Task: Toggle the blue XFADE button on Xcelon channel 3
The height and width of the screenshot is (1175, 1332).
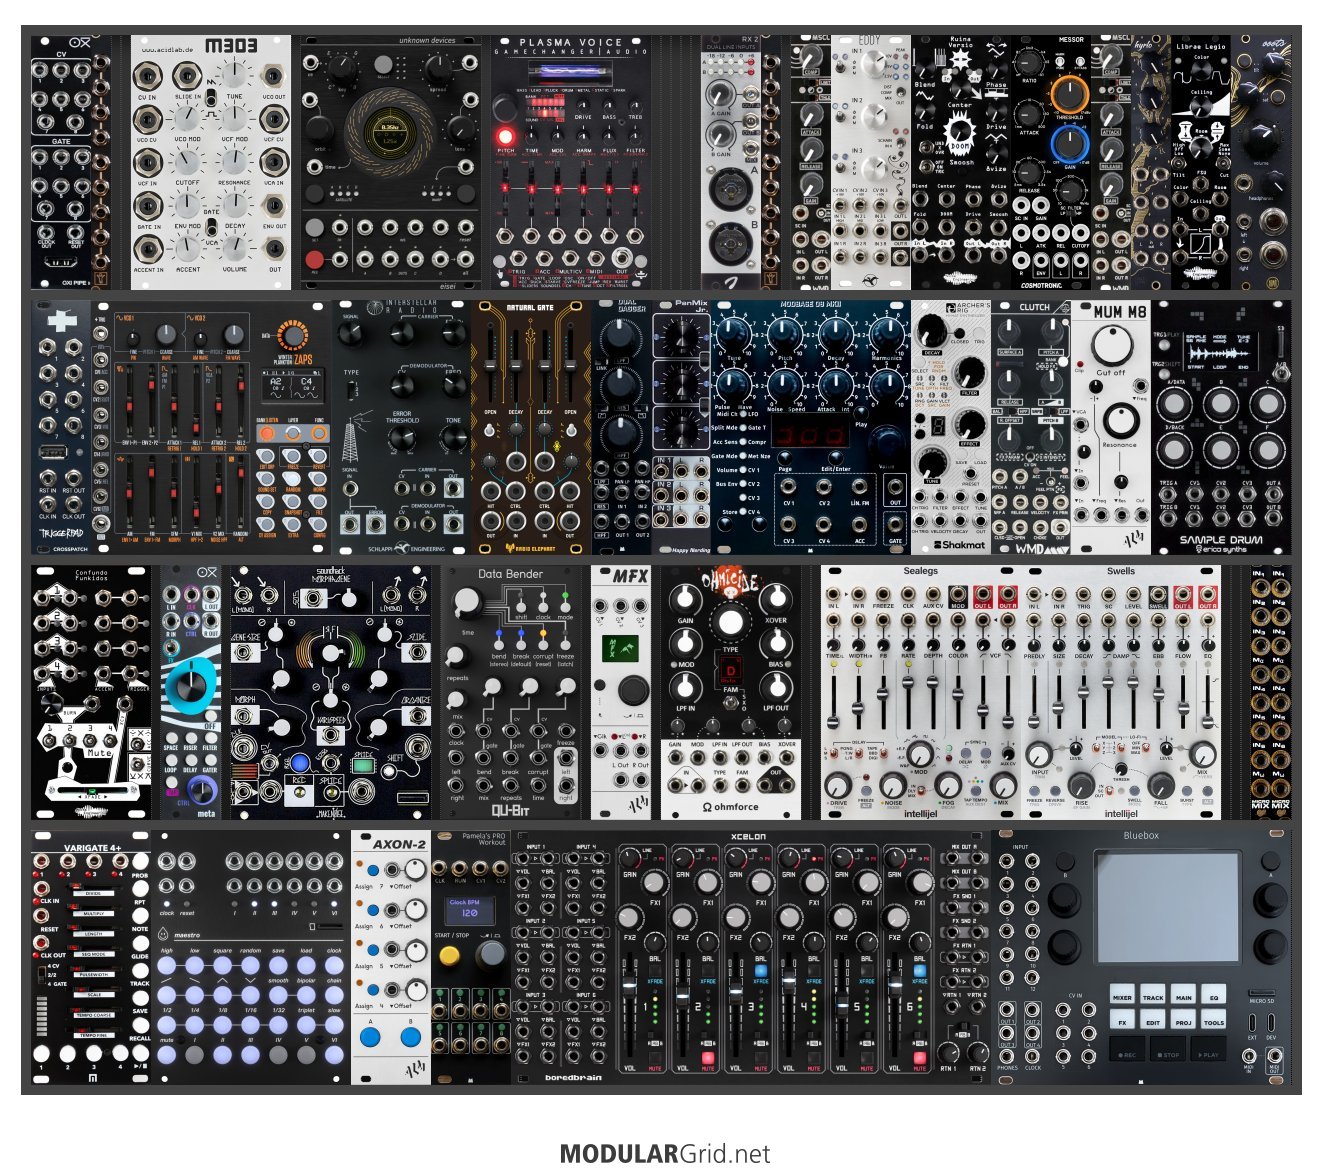Action: (x=760, y=970)
